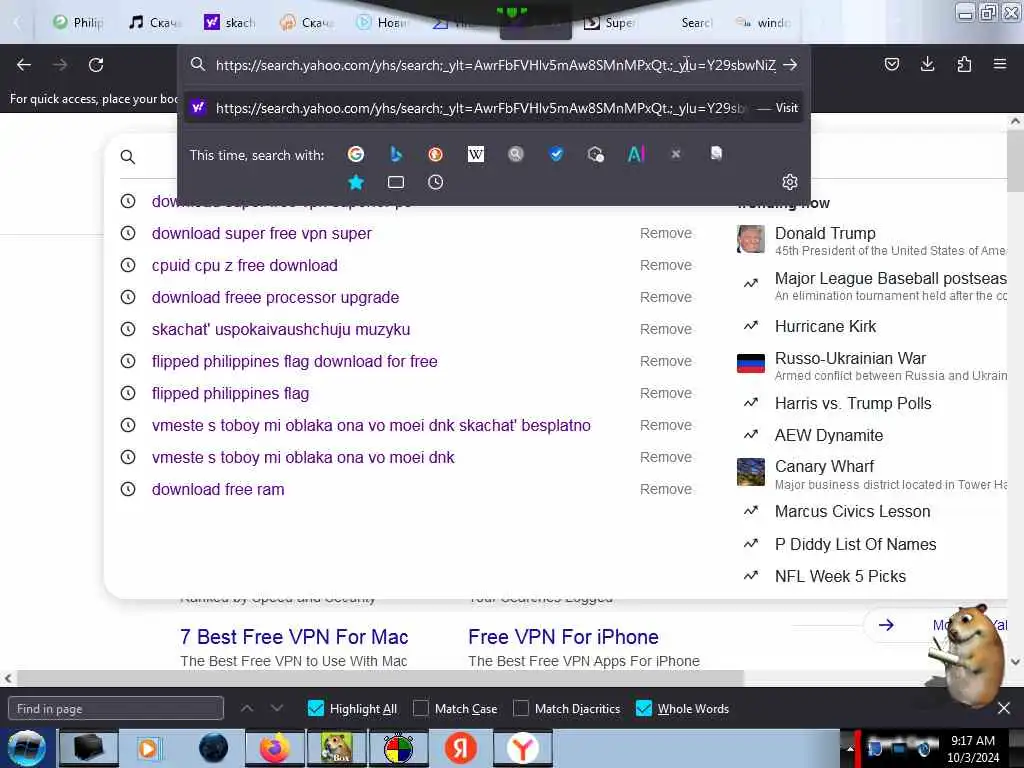
Task: Jump to previous find result arrow
Action: tap(247, 708)
